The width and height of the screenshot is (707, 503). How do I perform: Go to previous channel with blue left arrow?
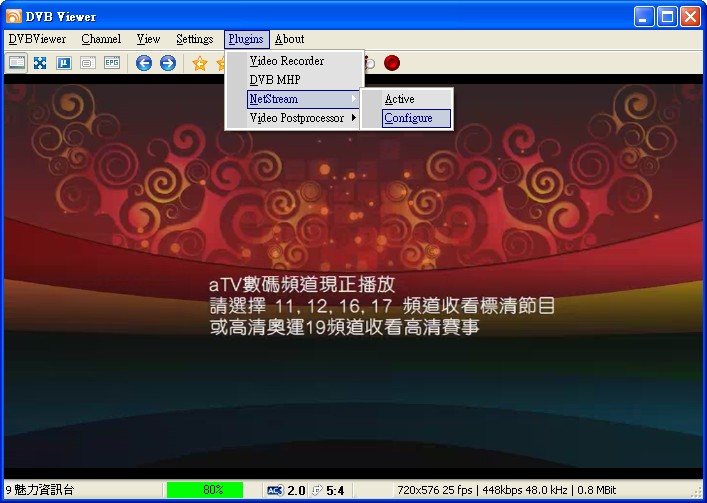coord(144,63)
